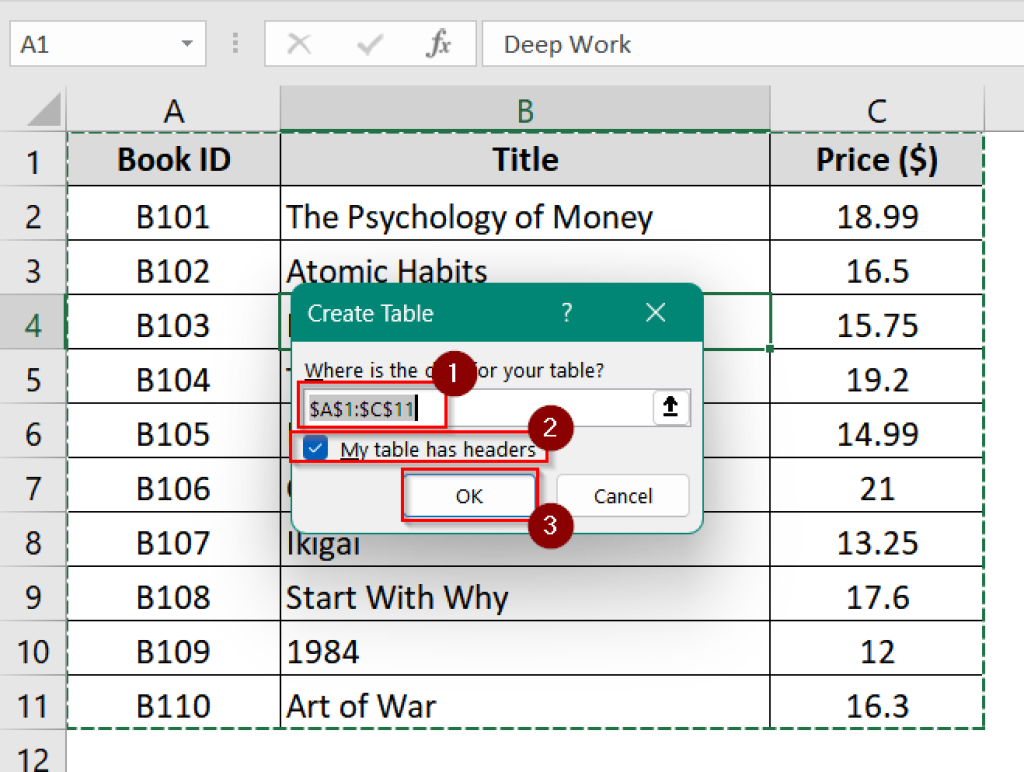1024x772 pixels.
Task: Click the Enter checkmark icon beside the formula bar
Action: pyautogui.click(x=371, y=44)
